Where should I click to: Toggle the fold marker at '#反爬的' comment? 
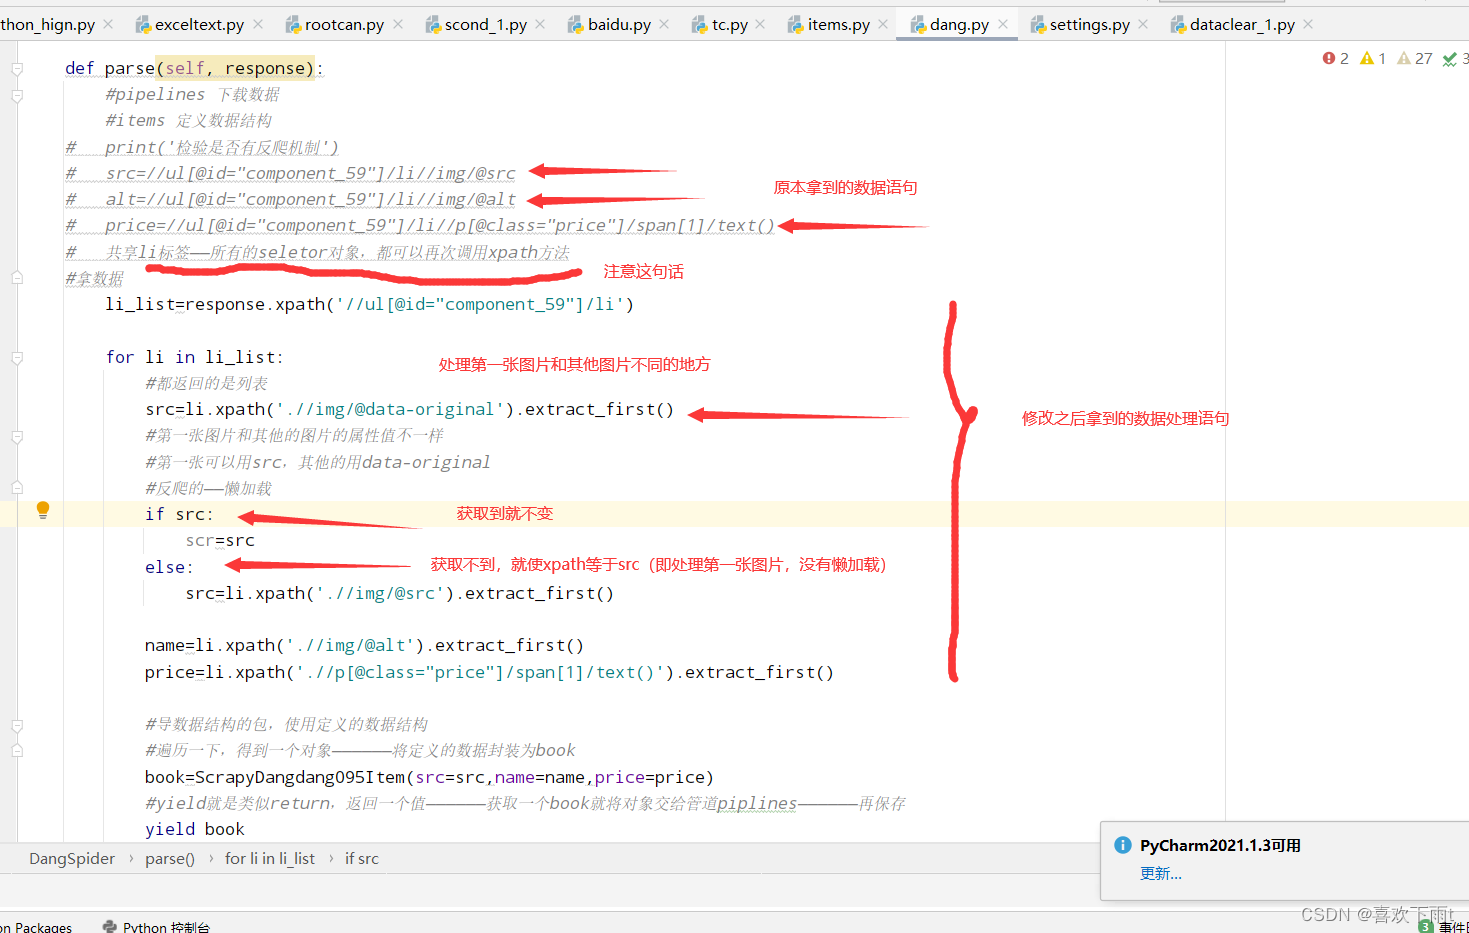[x=17, y=488]
